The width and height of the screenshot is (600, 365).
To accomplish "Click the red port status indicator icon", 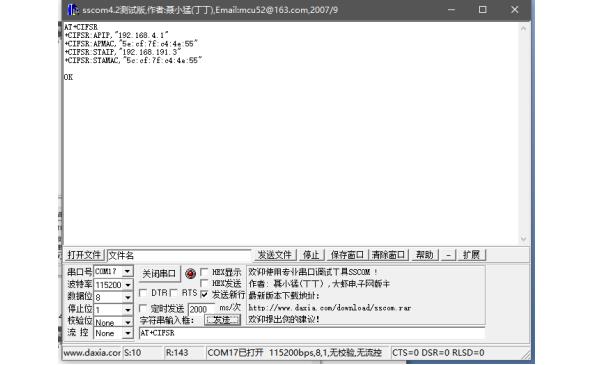I will 190,273.
